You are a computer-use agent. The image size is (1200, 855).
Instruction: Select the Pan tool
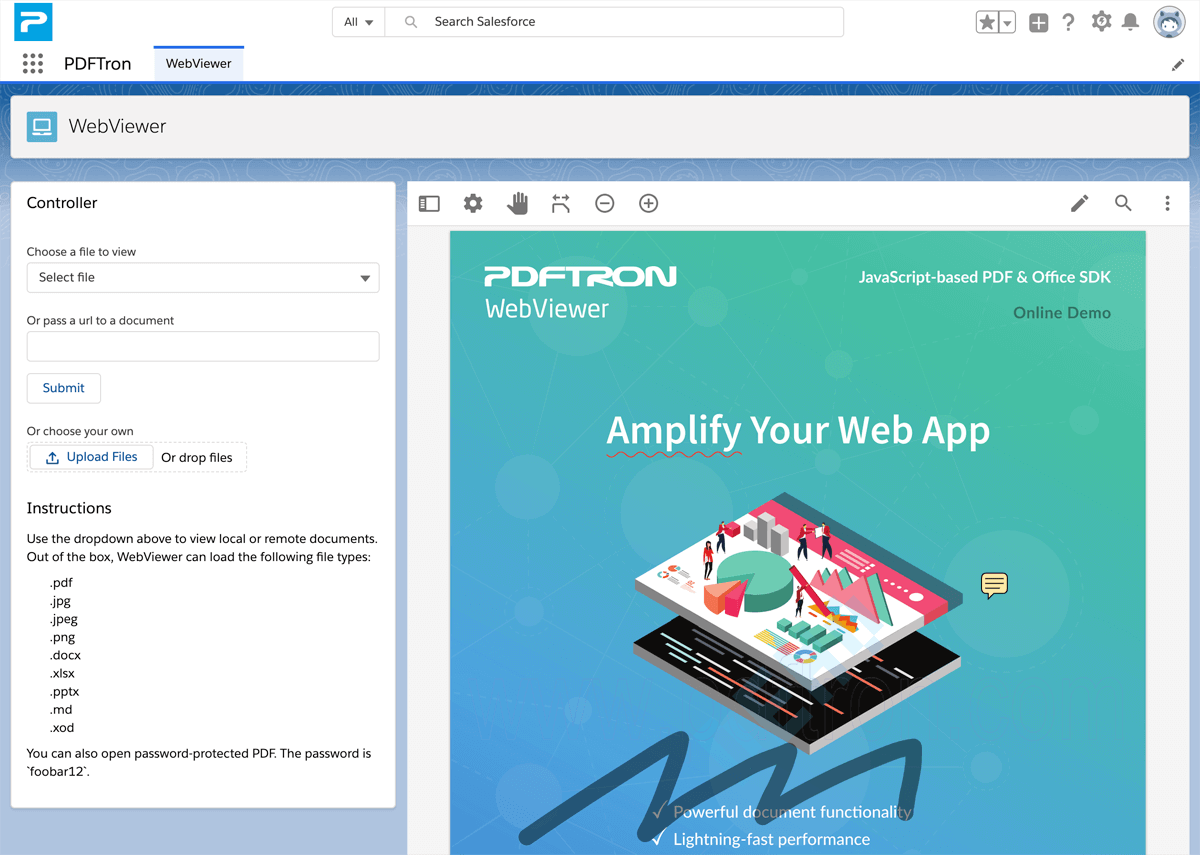pos(517,203)
